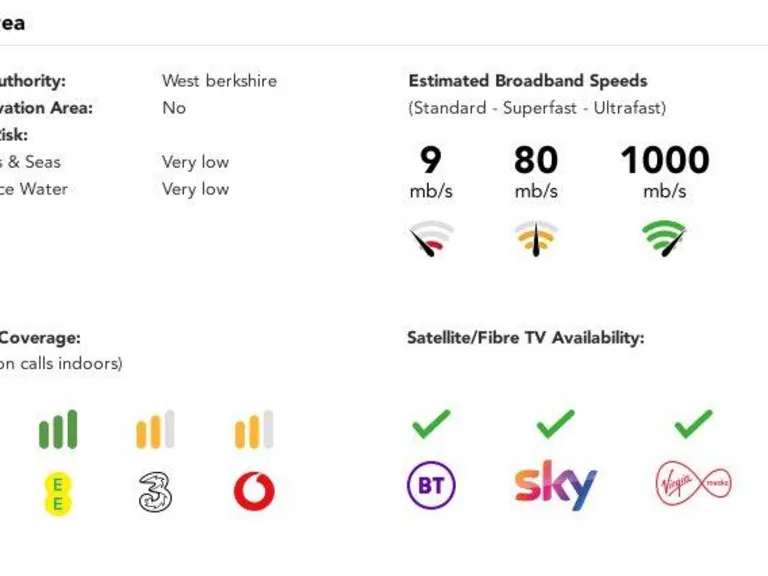Viewport: 768px width, 576px height.
Task: Click the orange signal bars above Vodafone
Action: coord(254,430)
